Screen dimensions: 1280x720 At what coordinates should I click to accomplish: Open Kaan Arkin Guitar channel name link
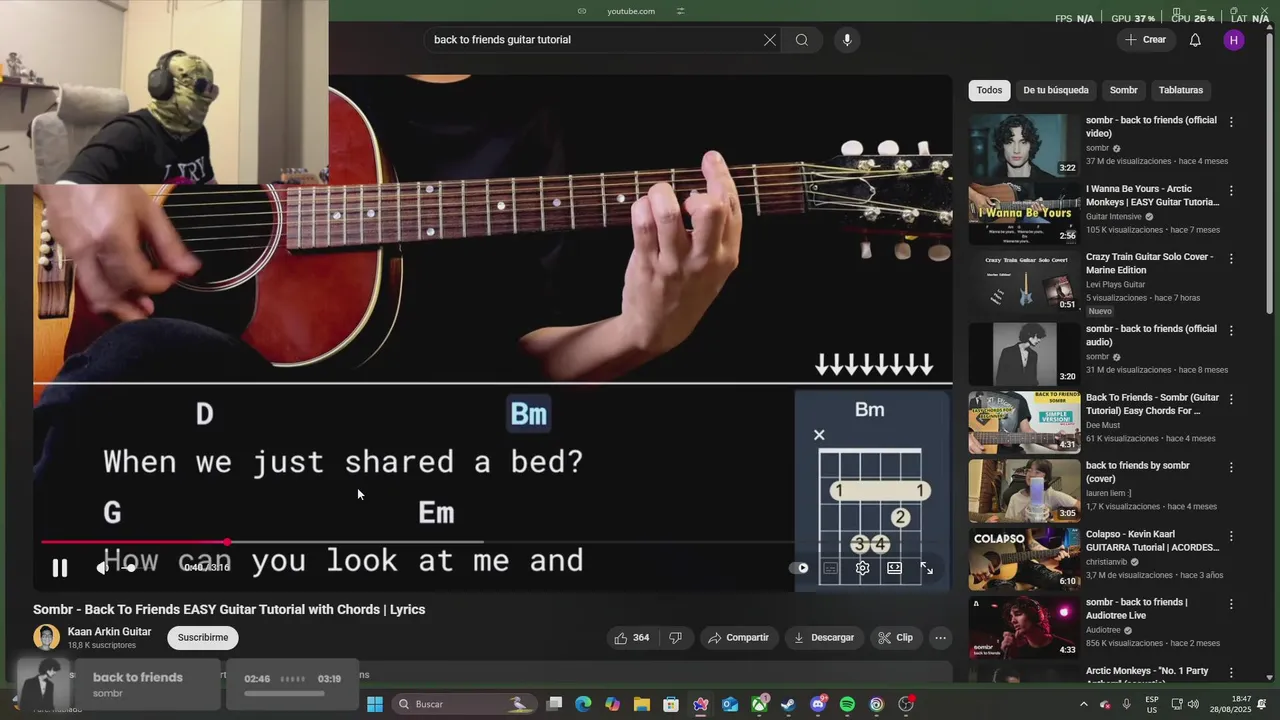click(x=110, y=632)
